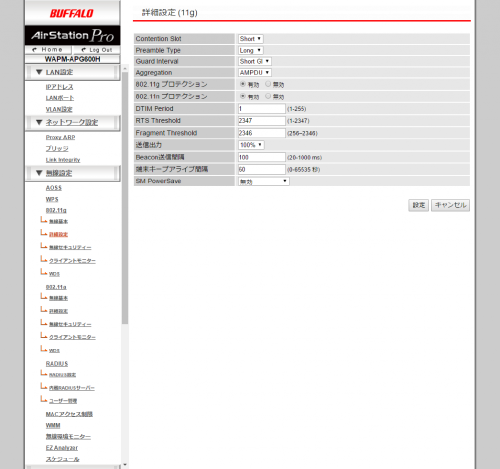
Task: Open the AOSS link in sidebar
Action: [54, 188]
